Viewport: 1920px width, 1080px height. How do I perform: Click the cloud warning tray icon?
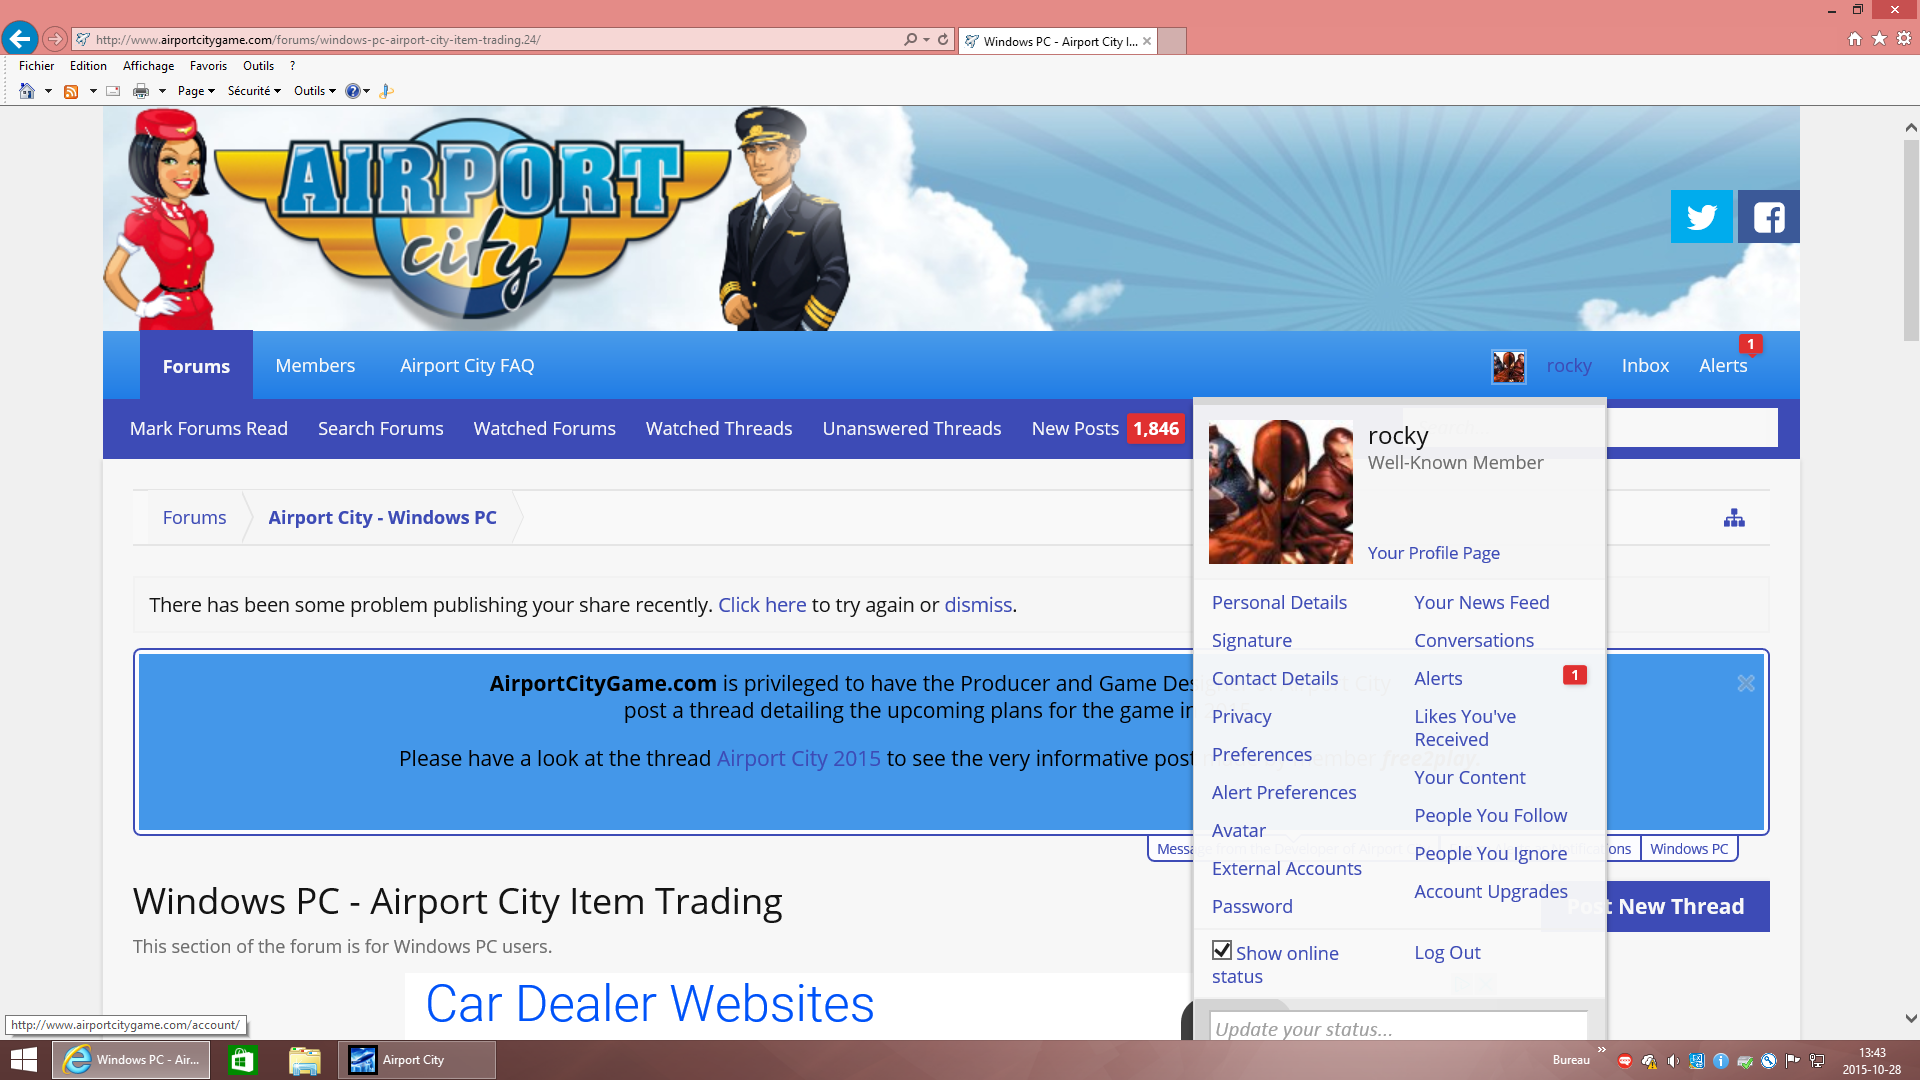1649,1061
